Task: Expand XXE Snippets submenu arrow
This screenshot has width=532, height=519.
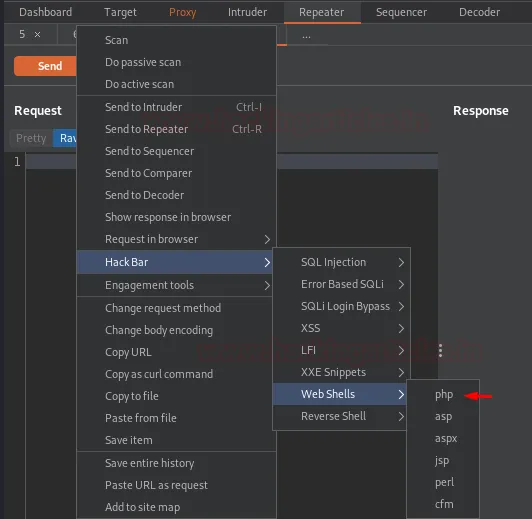Action: (x=401, y=372)
